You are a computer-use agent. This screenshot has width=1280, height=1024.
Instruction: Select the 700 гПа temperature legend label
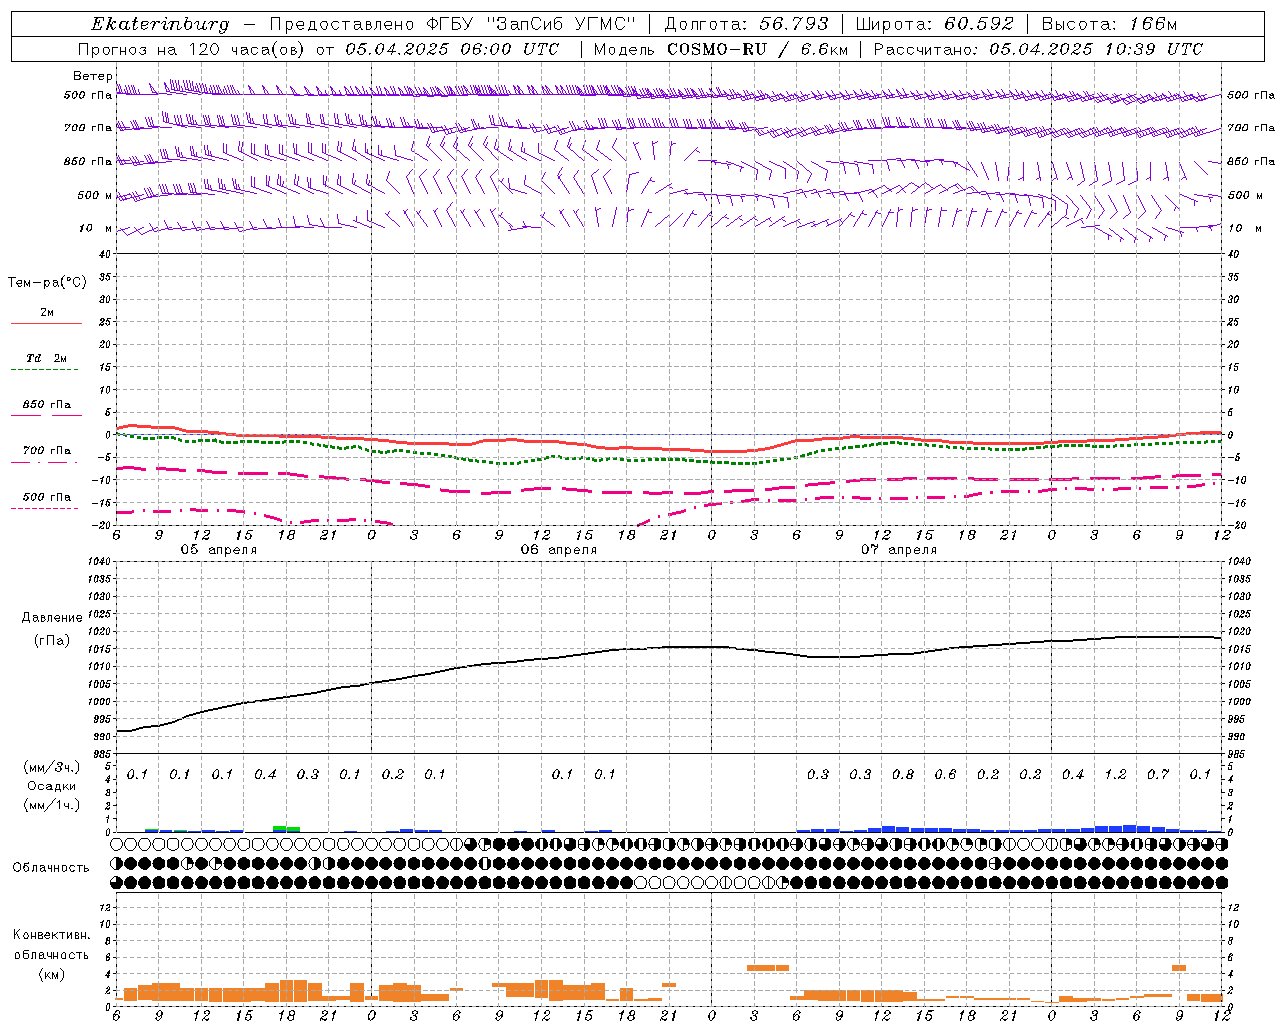pos(47,450)
